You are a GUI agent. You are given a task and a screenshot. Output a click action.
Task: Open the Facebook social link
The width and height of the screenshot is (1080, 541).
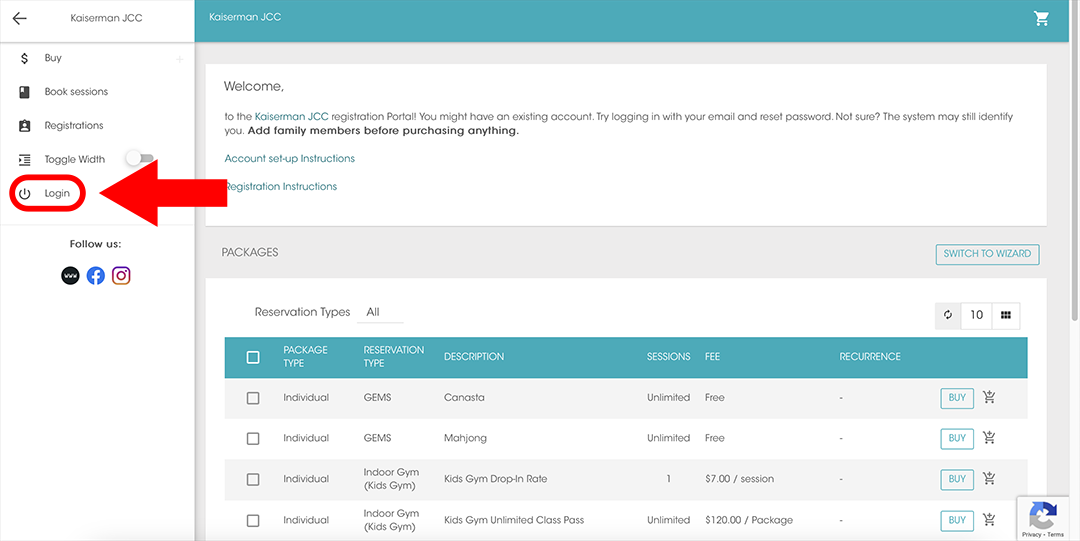96,276
